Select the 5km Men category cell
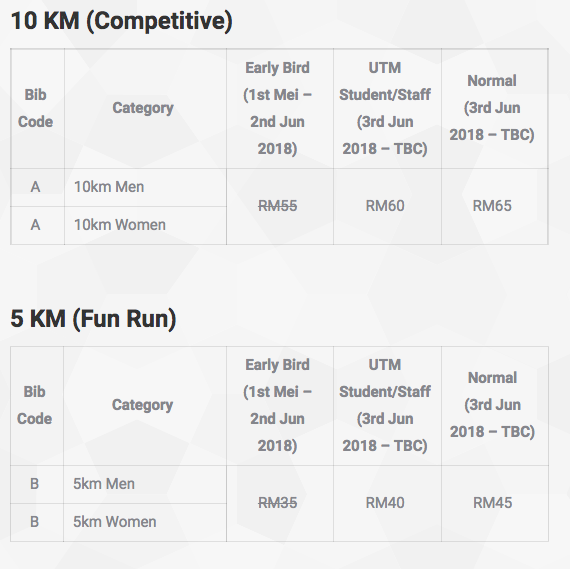 145,484
